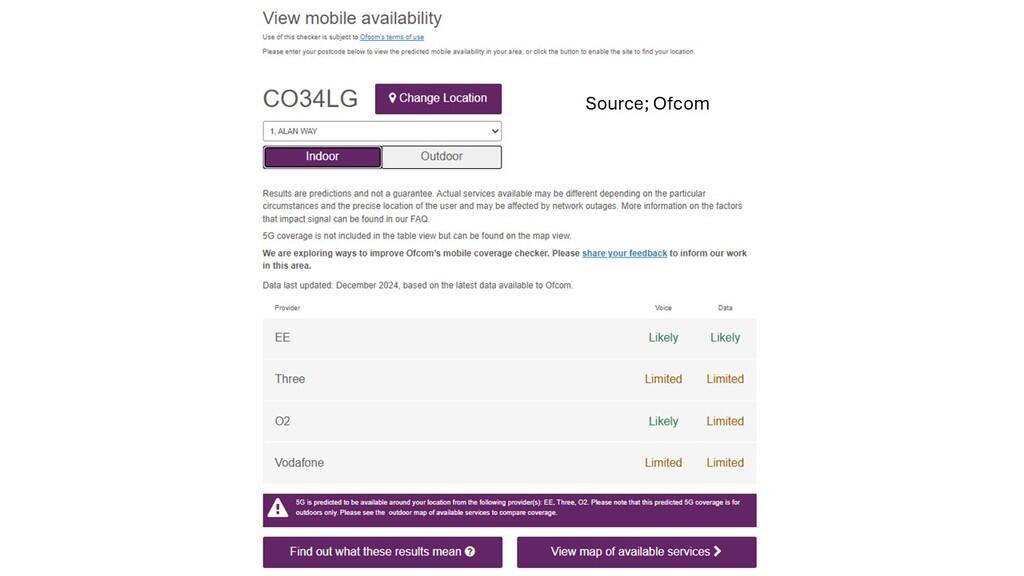
Task: Follow the share your feedback link
Action: pos(624,253)
